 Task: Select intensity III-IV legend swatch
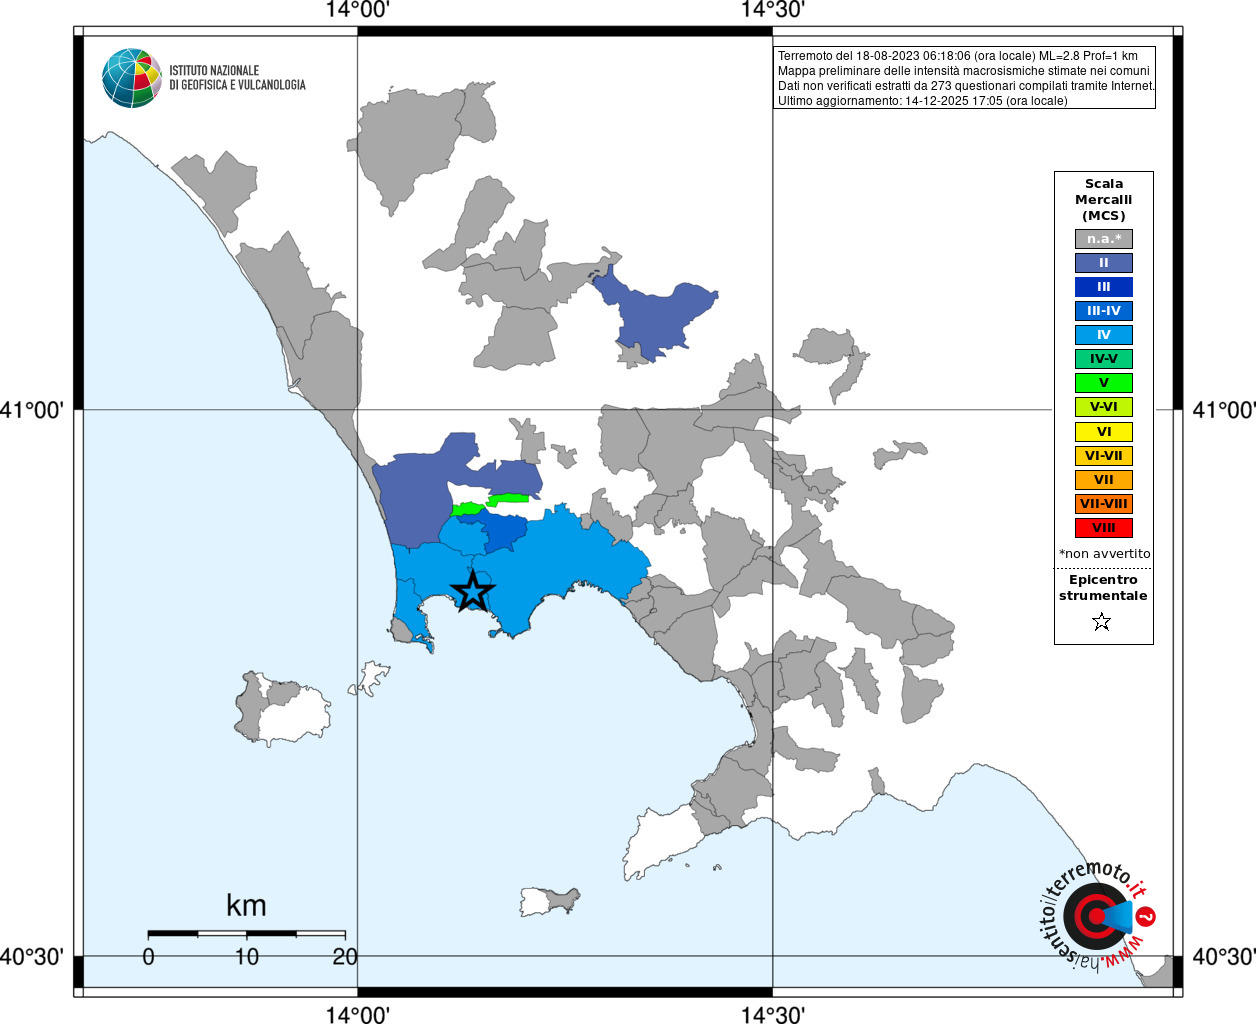[1104, 311]
